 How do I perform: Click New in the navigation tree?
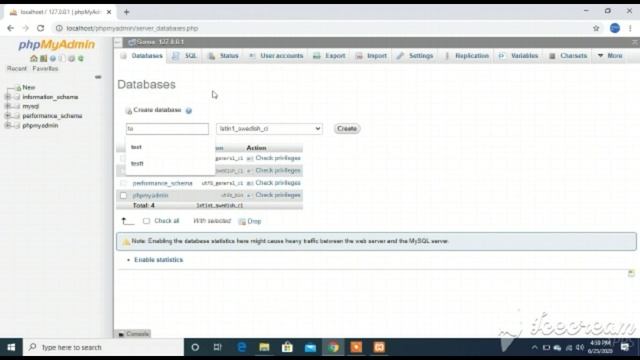[x=29, y=88]
